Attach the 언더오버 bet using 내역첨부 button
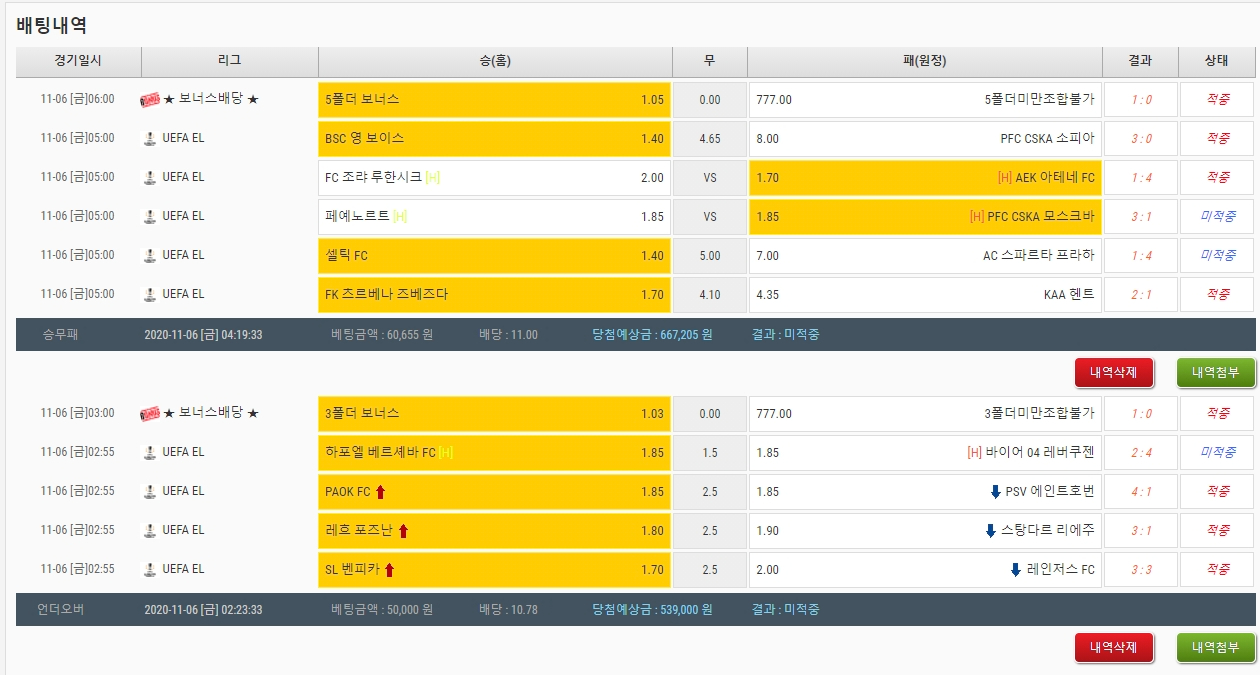 tap(1215, 647)
